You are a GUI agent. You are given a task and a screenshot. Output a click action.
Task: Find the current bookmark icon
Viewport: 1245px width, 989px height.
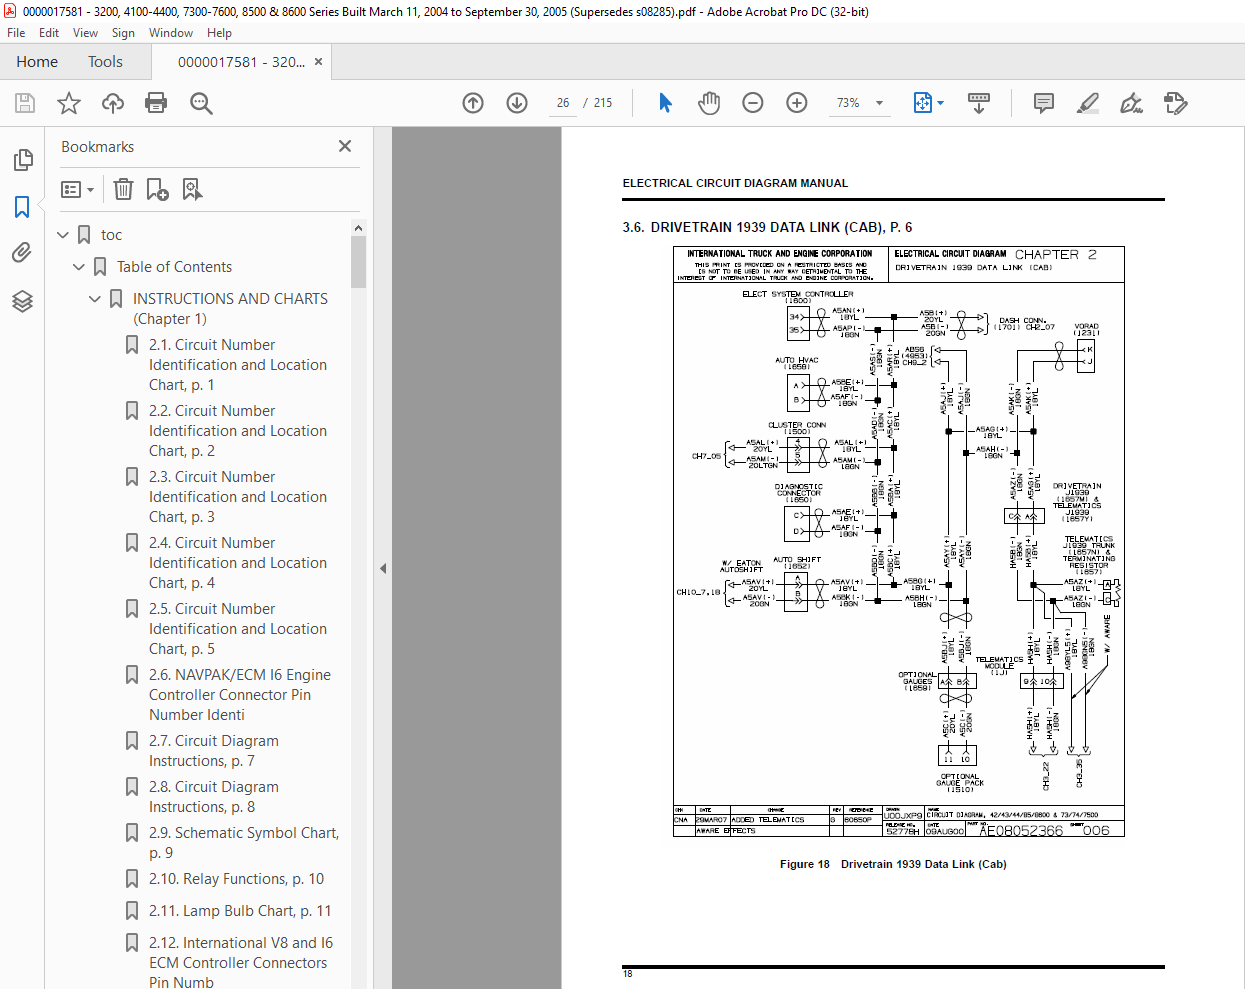192,189
